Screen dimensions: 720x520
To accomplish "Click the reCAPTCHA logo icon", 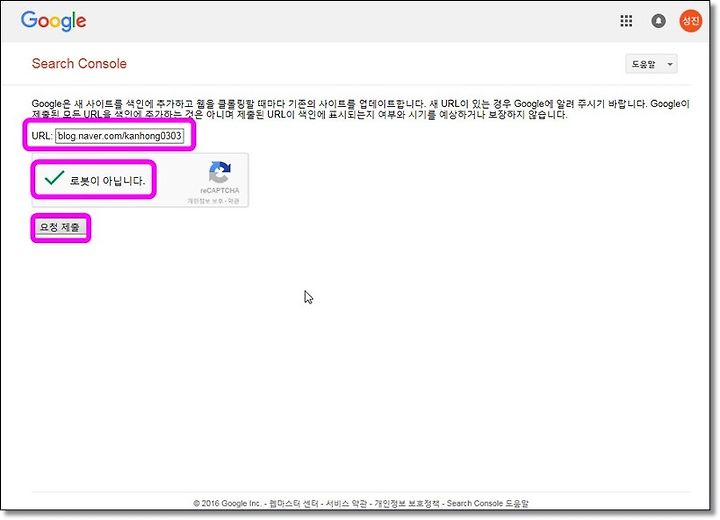I will [x=219, y=172].
